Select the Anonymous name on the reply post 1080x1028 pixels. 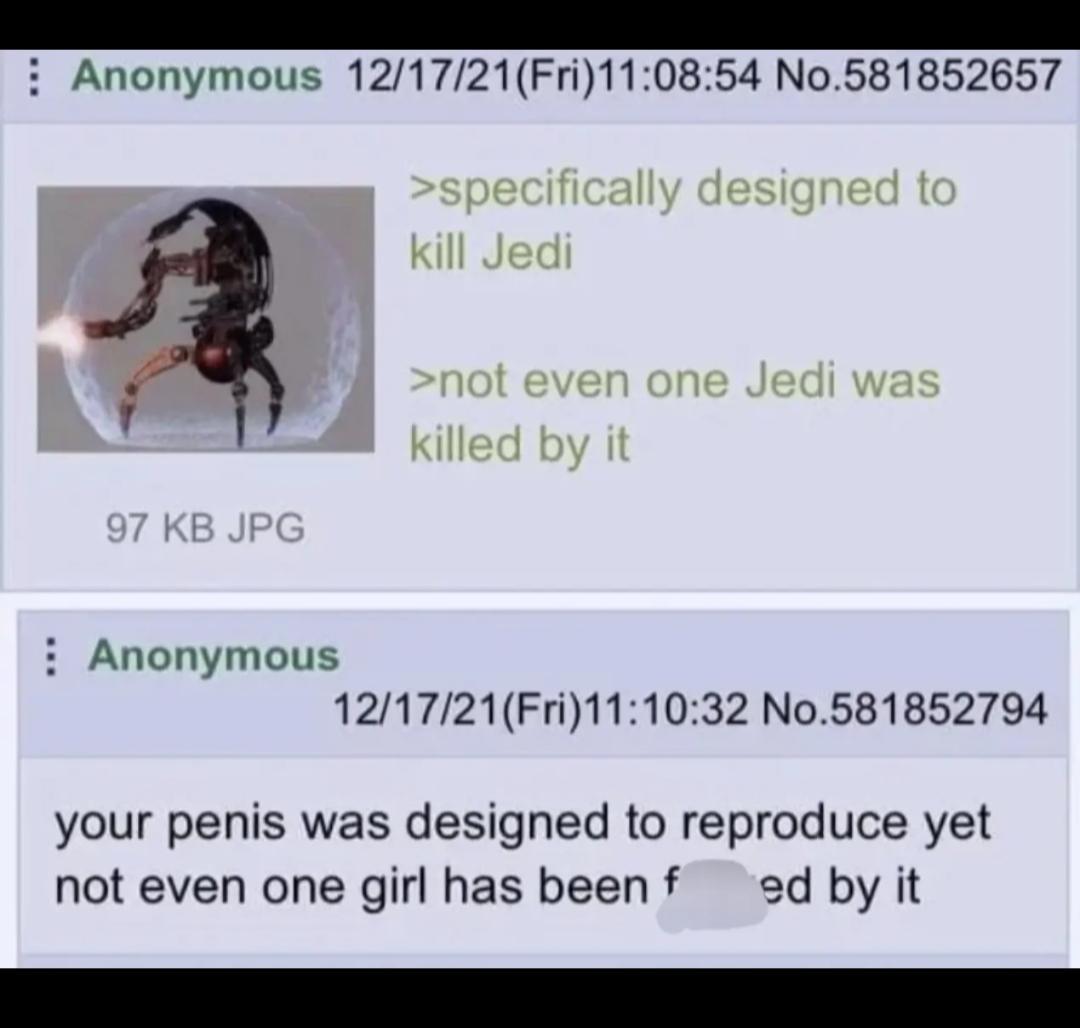[214, 655]
